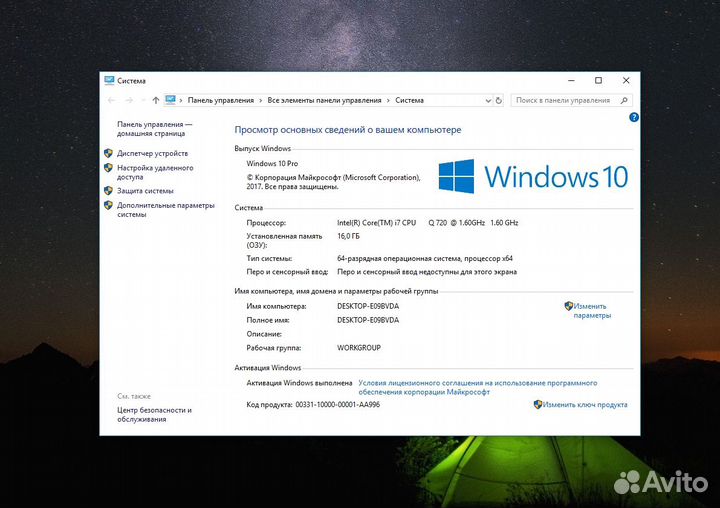Click product code 00331-10000-00001-AA996

coord(338,405)
